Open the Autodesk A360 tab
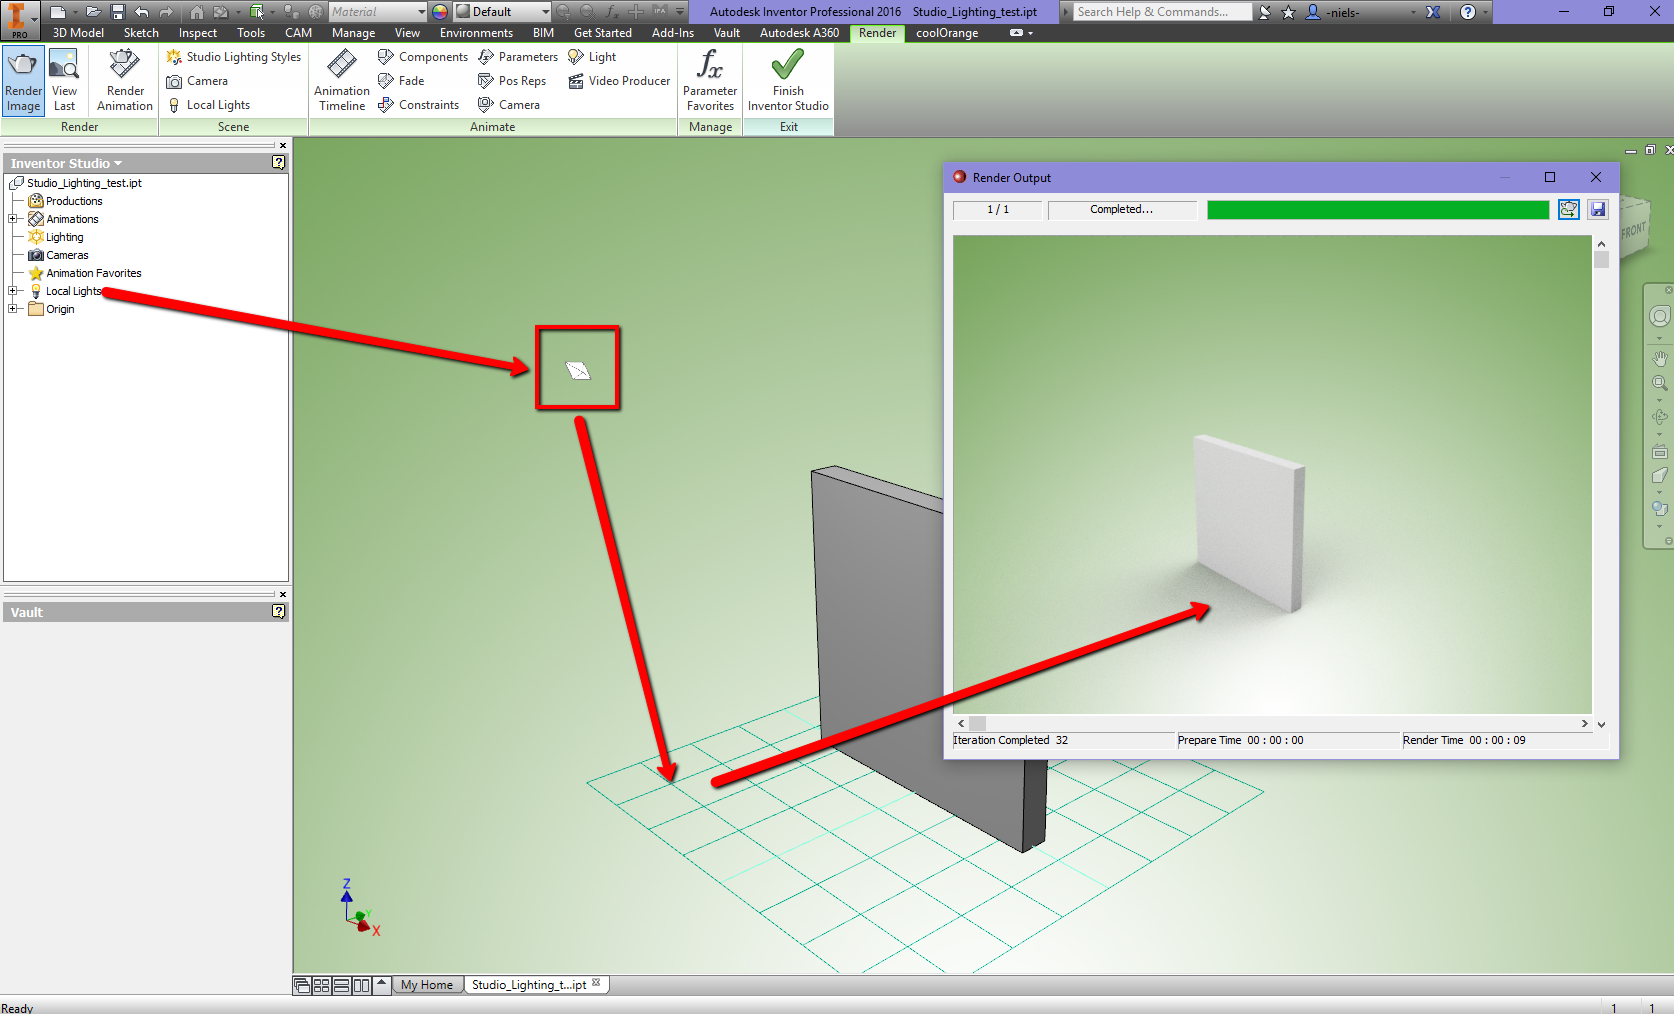The image size is (1674, 1014). [x=799, y=33]
